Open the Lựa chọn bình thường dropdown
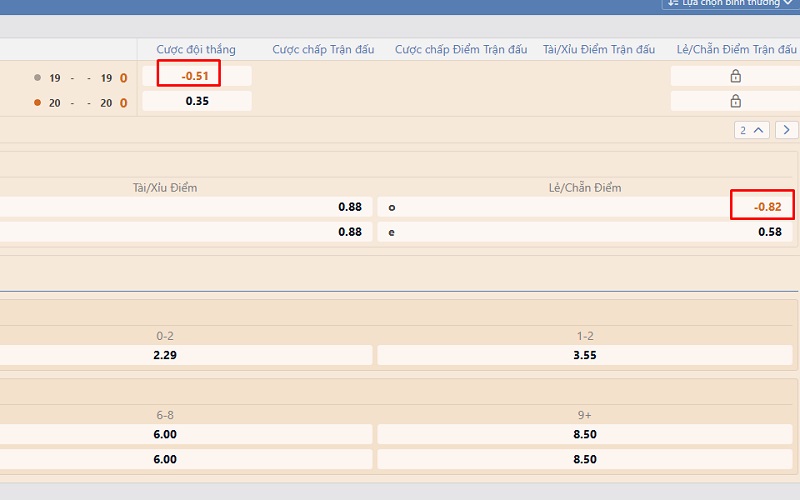The width and height of the screenshot is (800, 500). [x=730, y=3]
